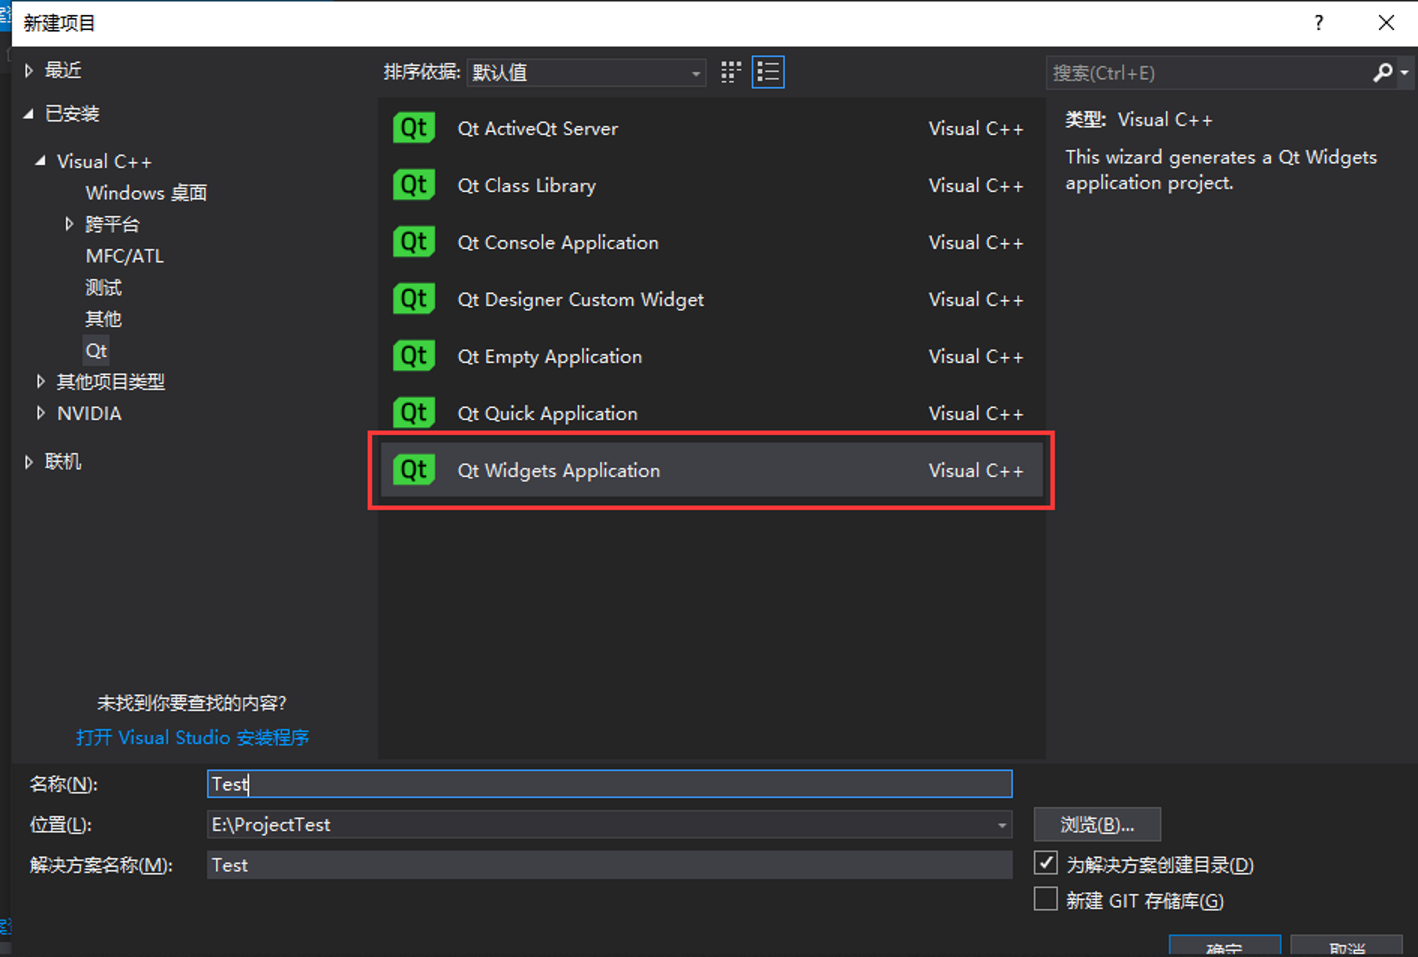This screenshot has width=1418, height=957.
Task: Open search options dropdown arrow
Action: pyautogui.click(x=1405, y=73)
